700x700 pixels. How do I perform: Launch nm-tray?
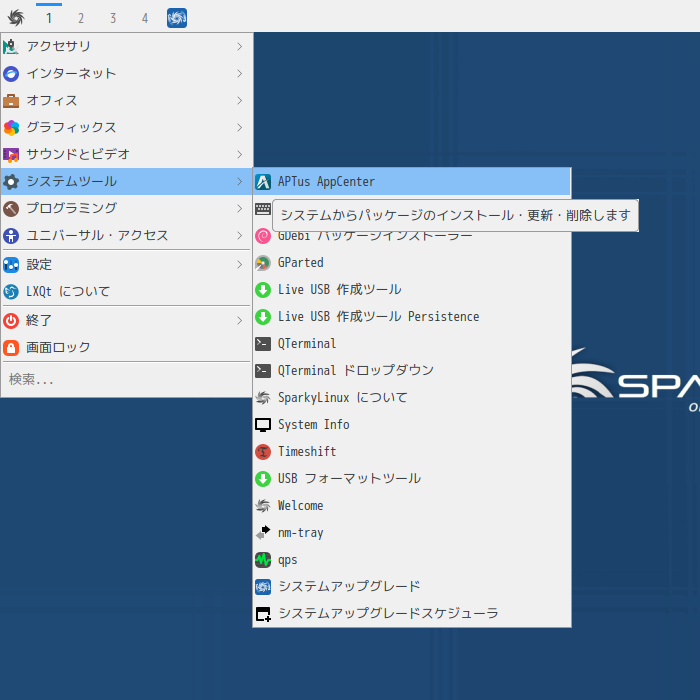tap(412, 533)
